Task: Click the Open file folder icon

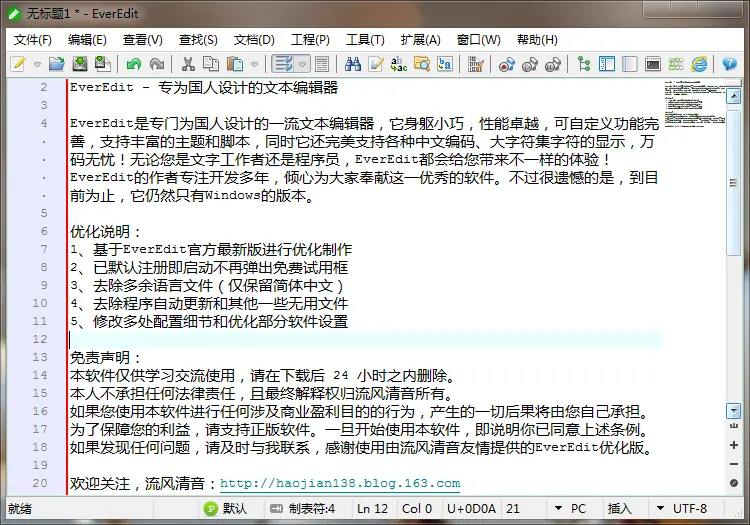Action: (57, 64)
